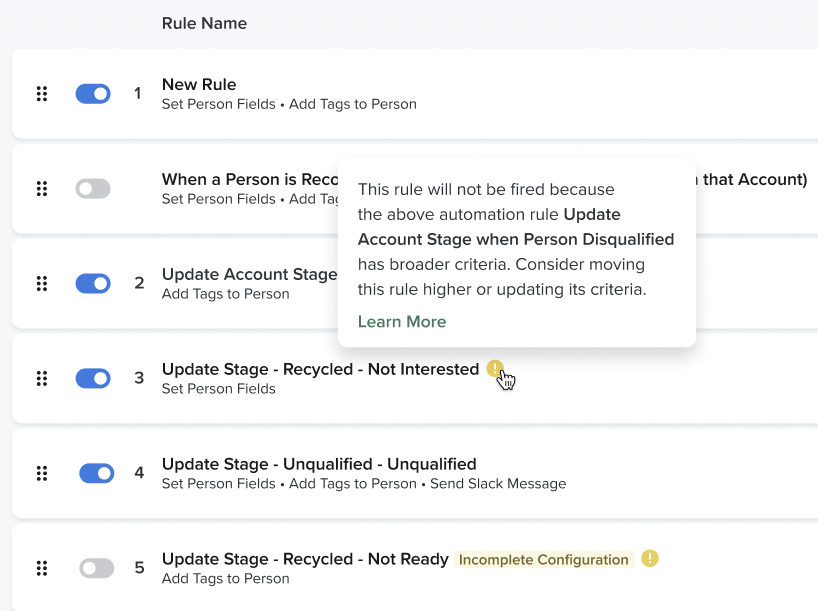Enable the Update Stage - Recycled - Not Ready rule
Screen dimensions: 818x611
(97, 568)
